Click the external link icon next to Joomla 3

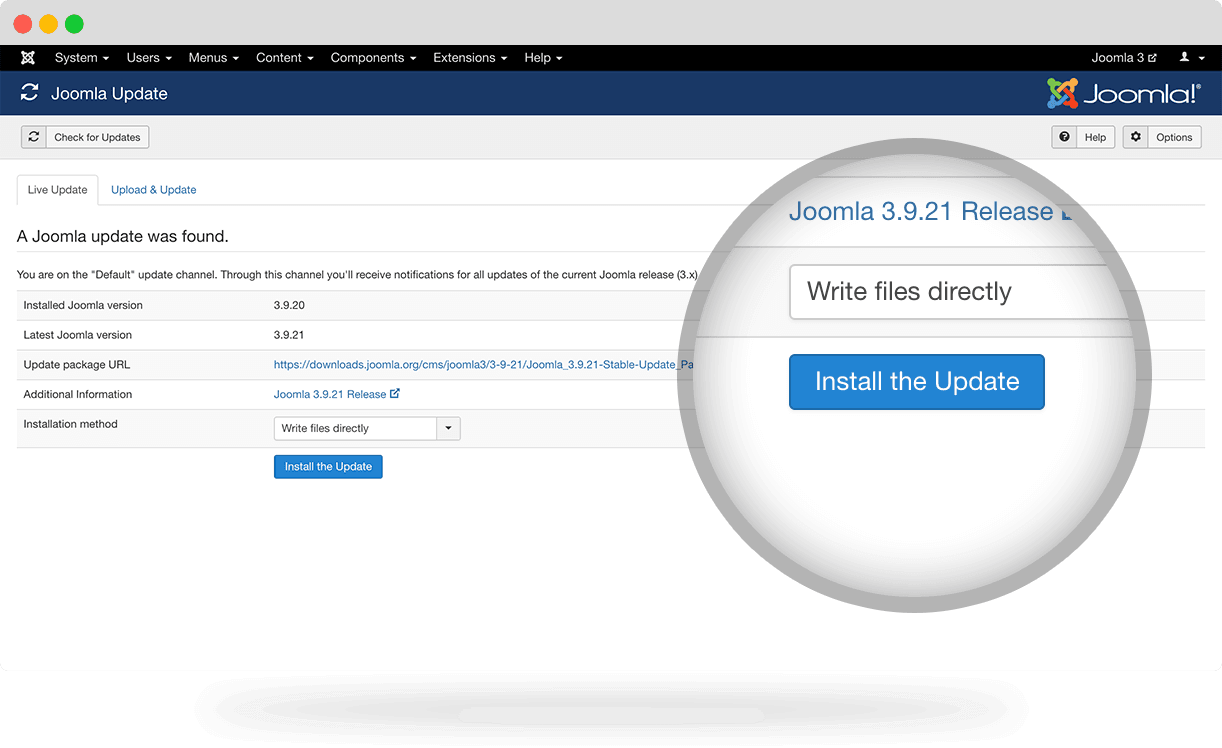pyautogui.click(x=1153, y=58)
